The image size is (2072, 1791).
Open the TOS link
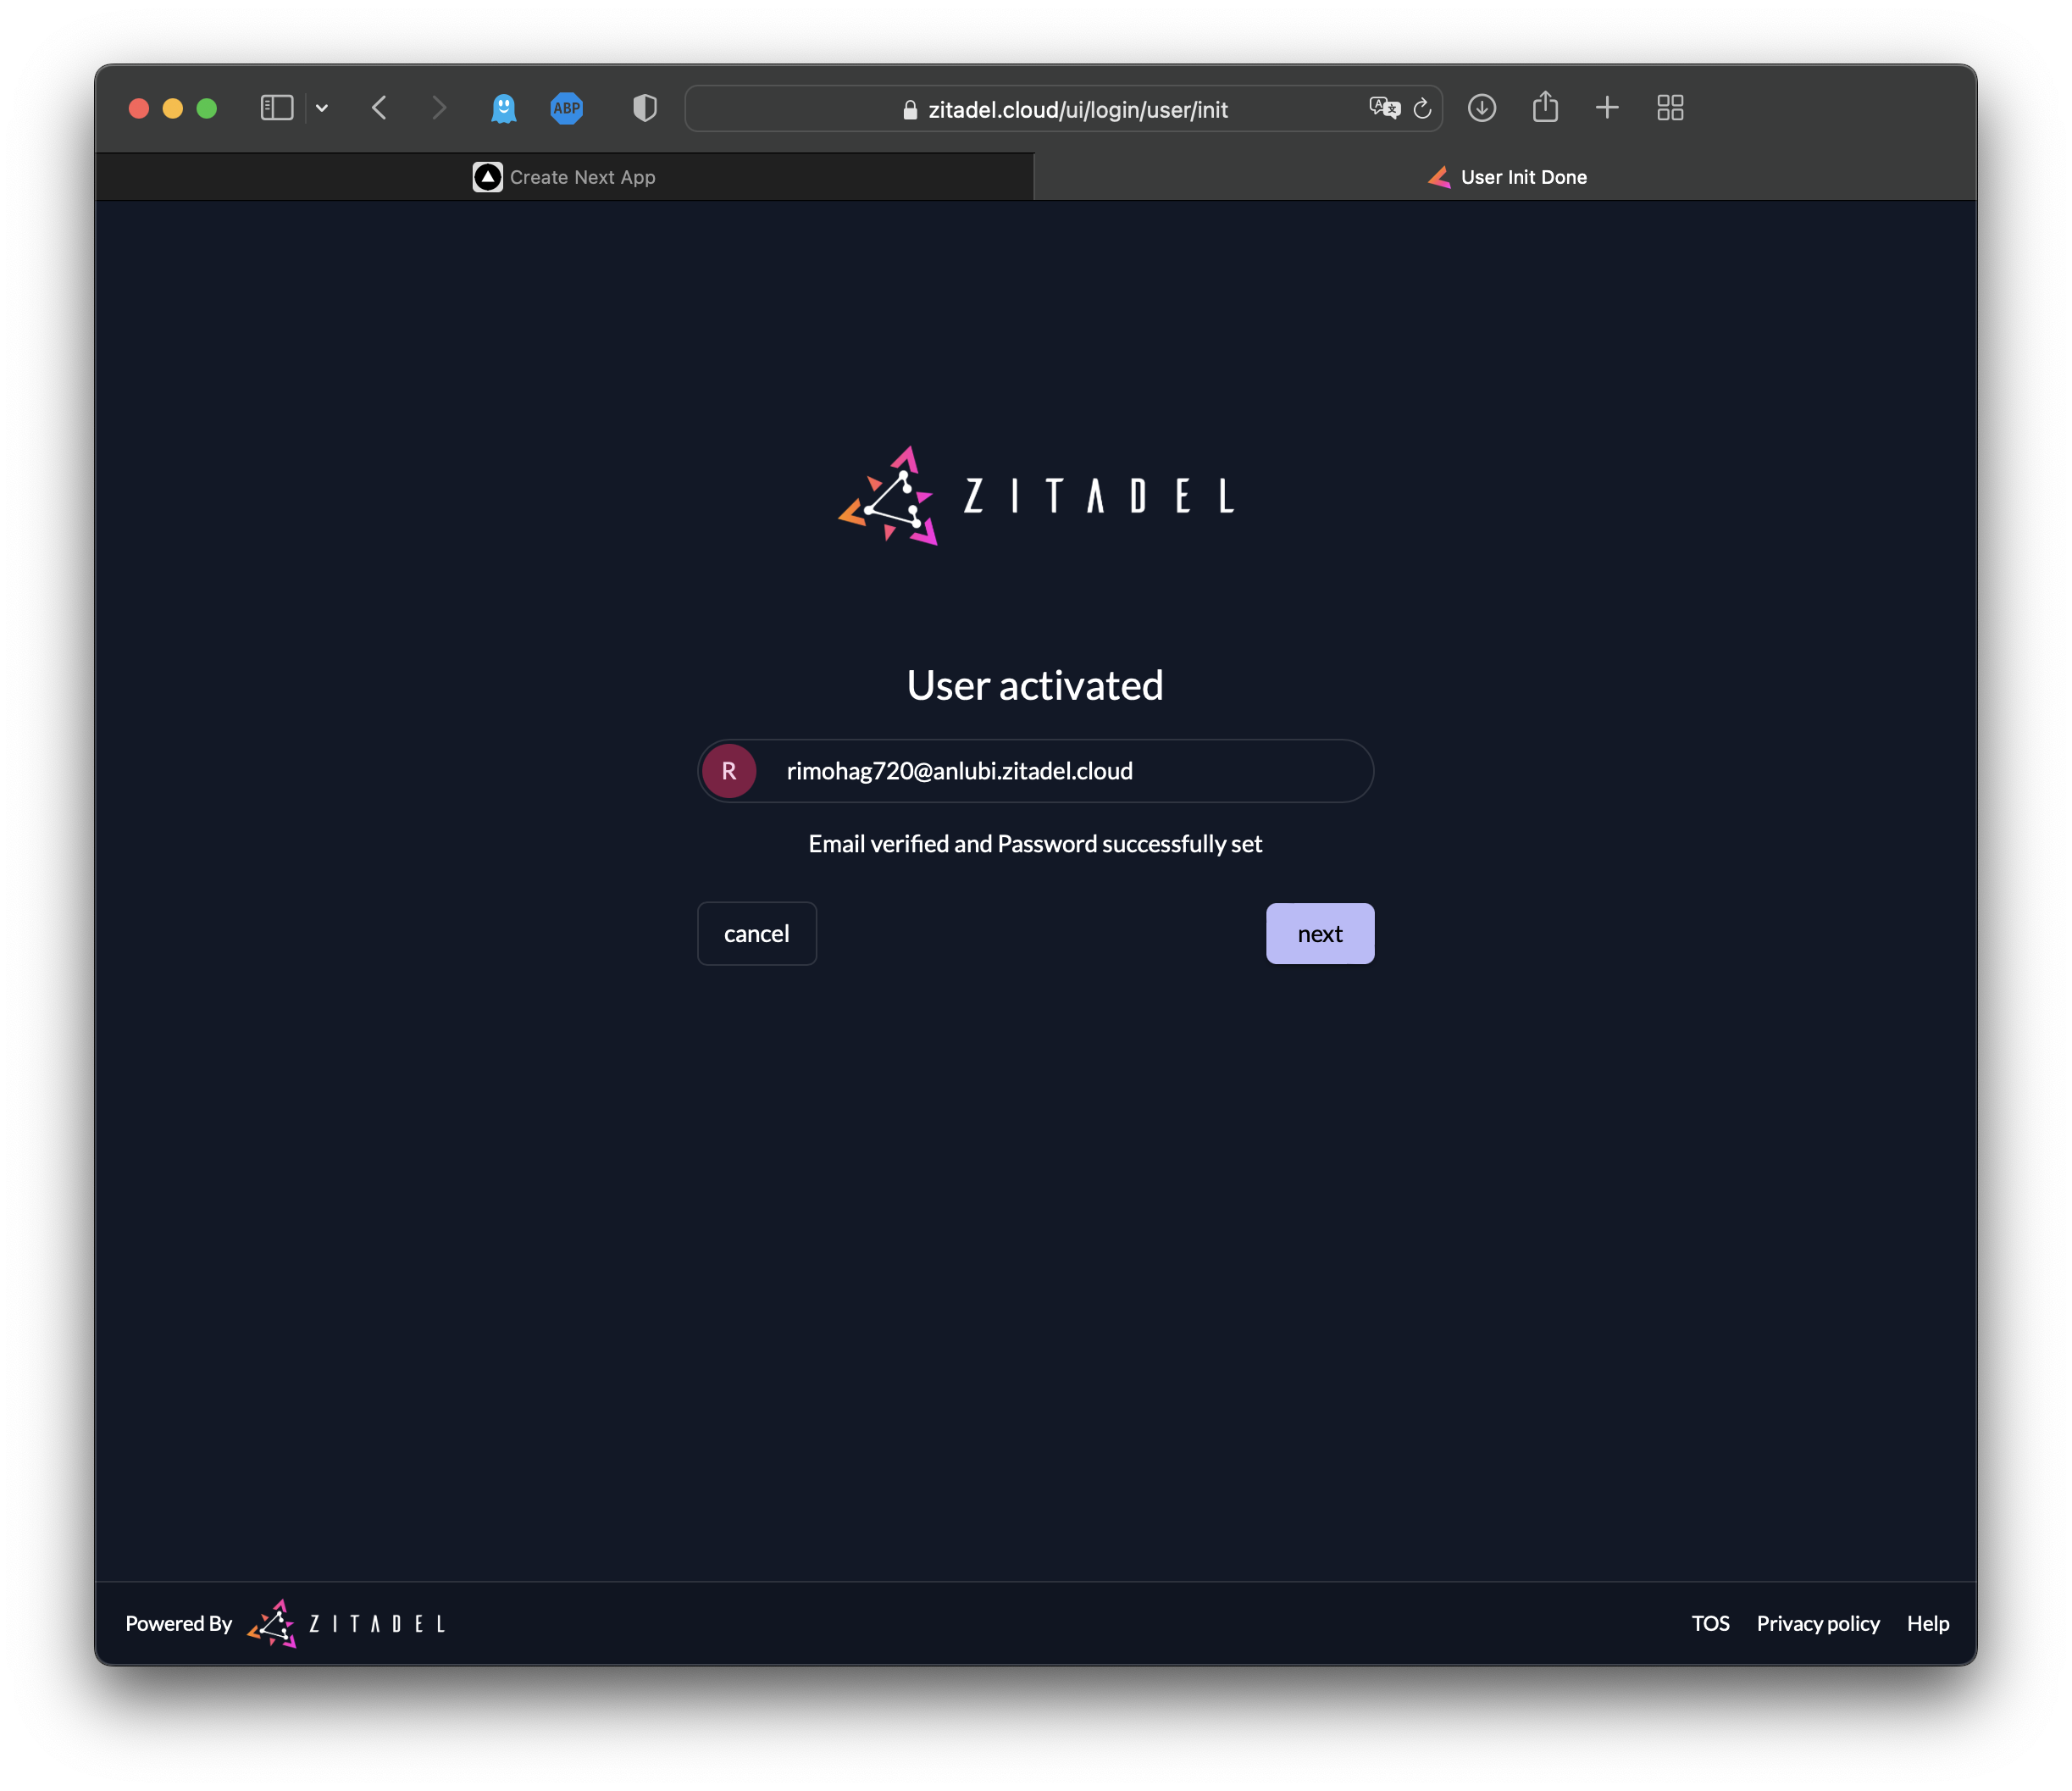pyautogui.click(x=1710, y=1623)
